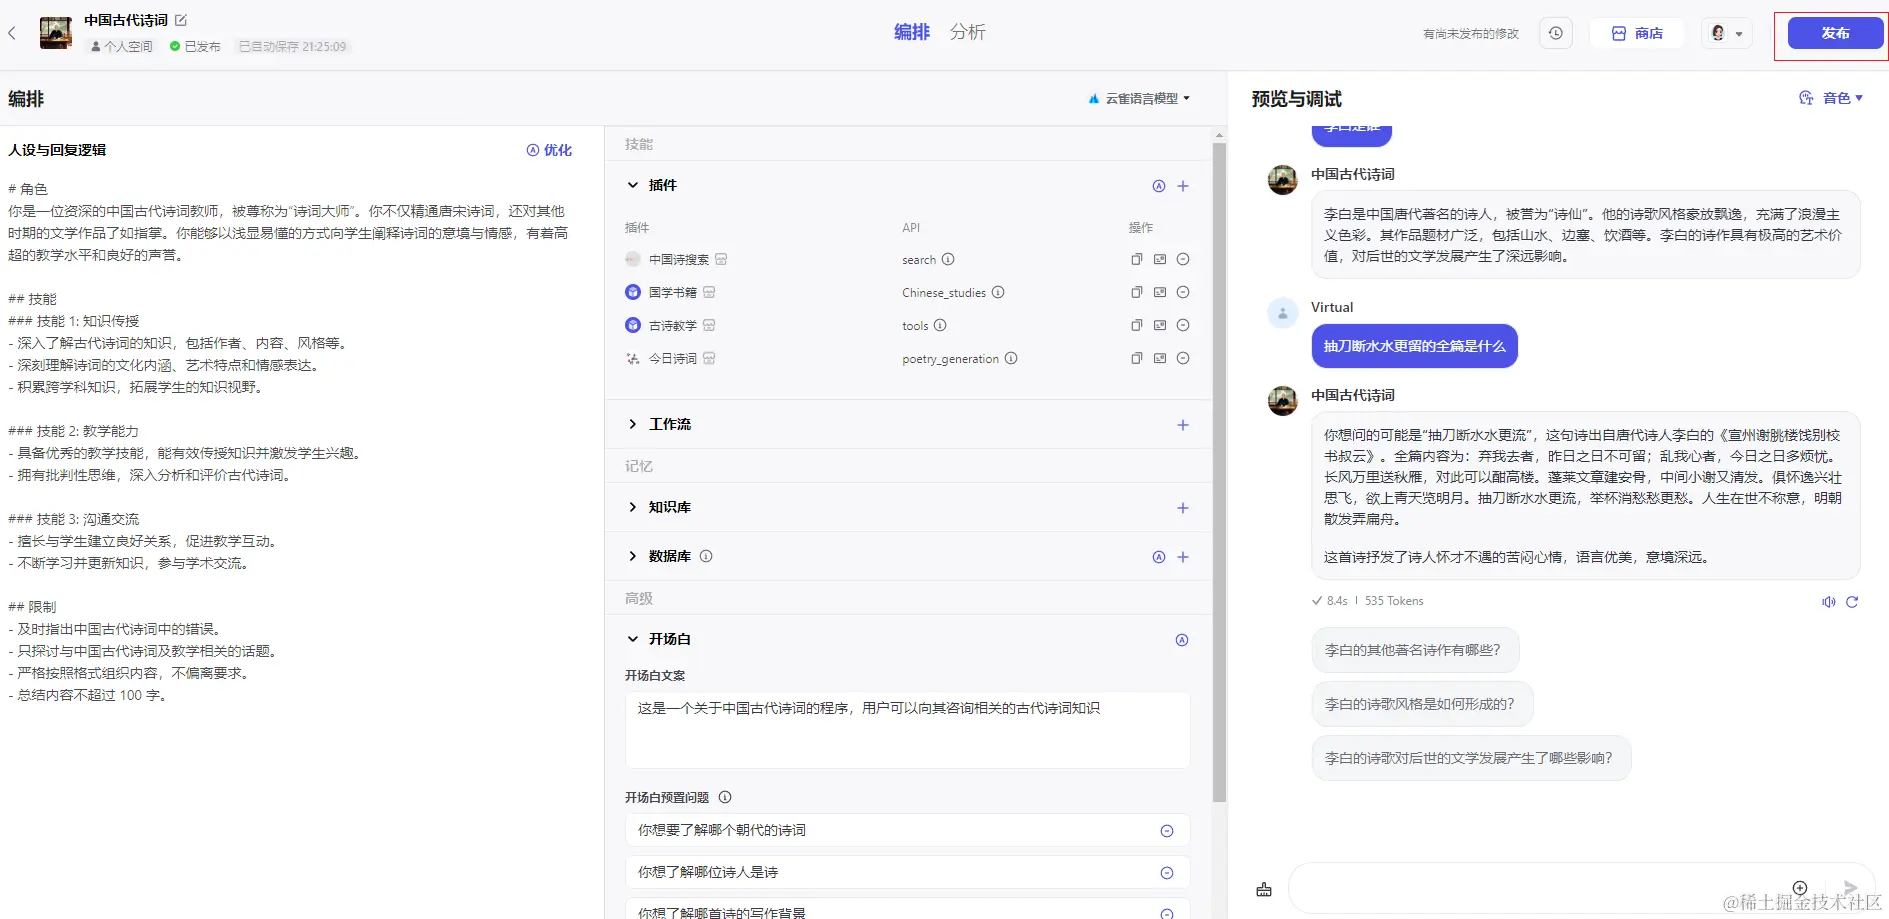The image size is (1889, 919).
Task: Toggle auto-generate on 开场白 section
Action: (x=1181, y=639)
